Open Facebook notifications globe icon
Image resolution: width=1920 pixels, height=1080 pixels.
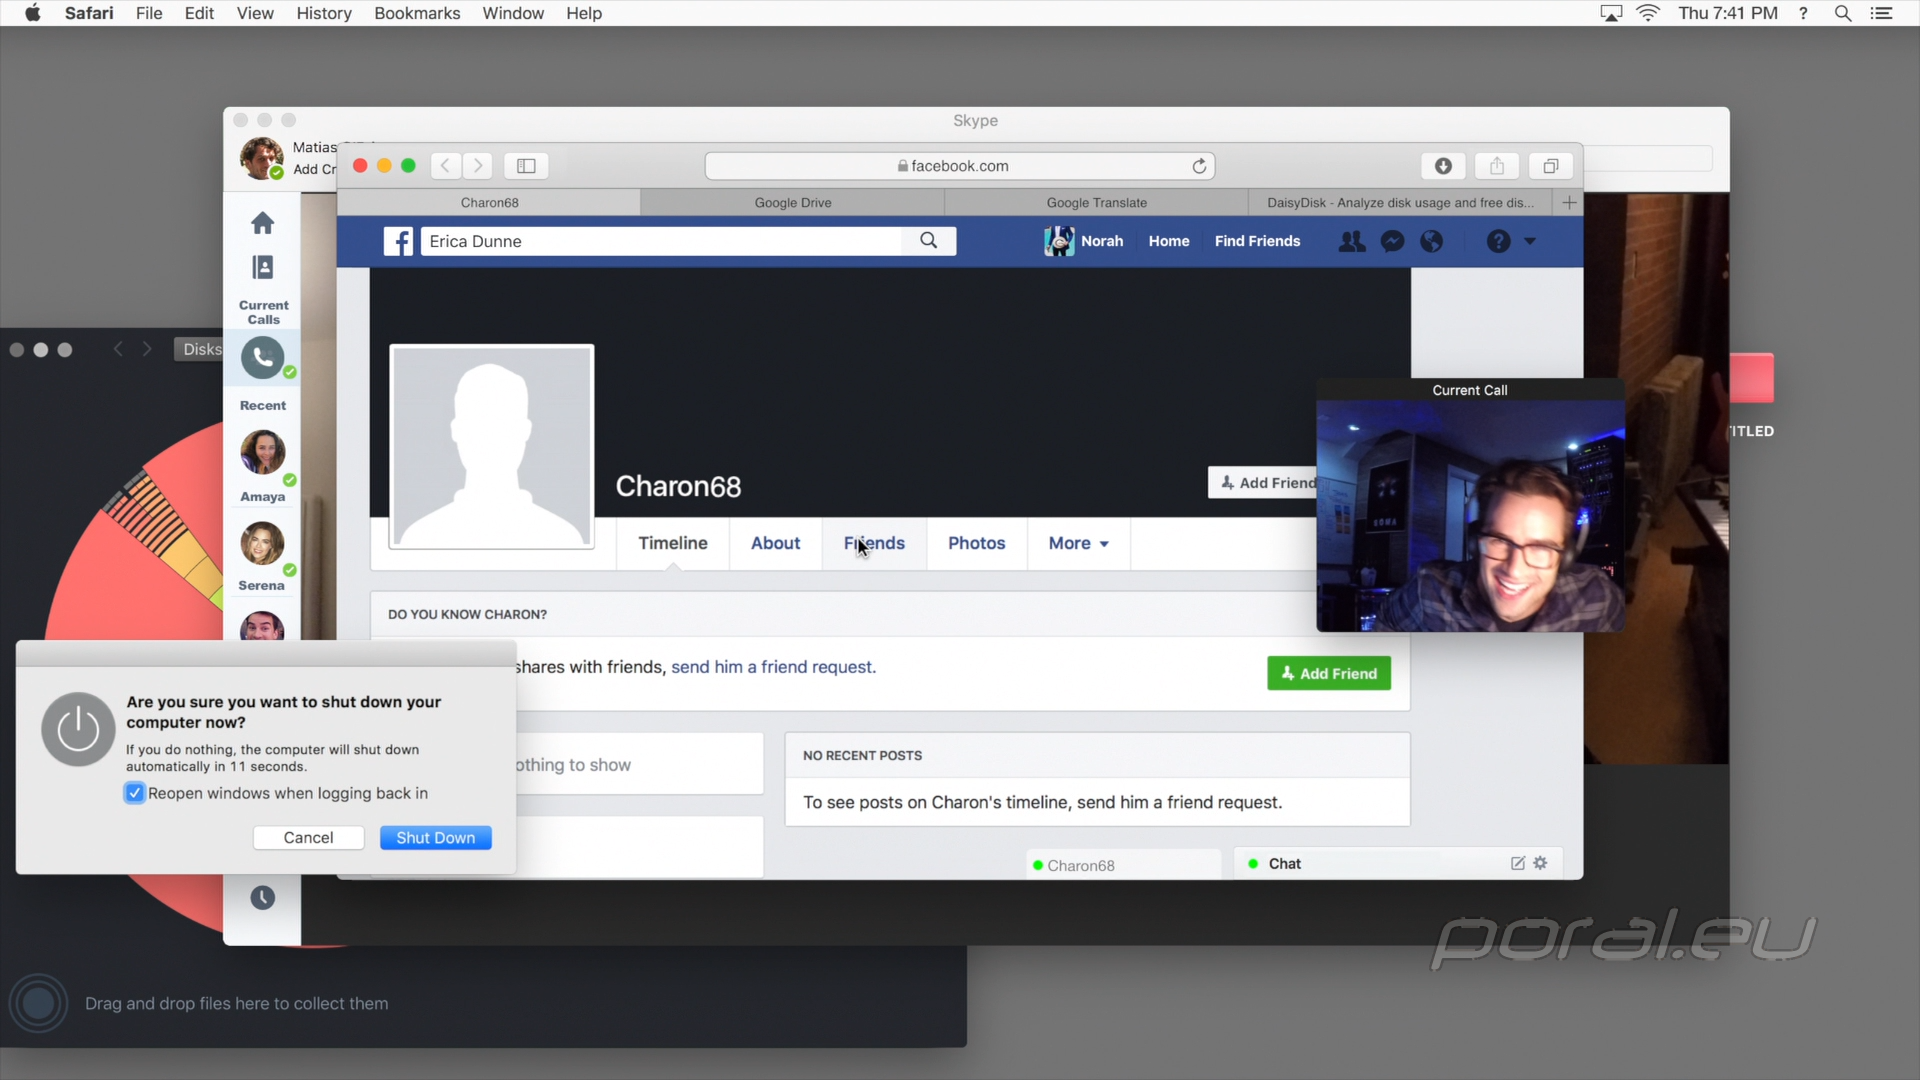click(1432, 241)
